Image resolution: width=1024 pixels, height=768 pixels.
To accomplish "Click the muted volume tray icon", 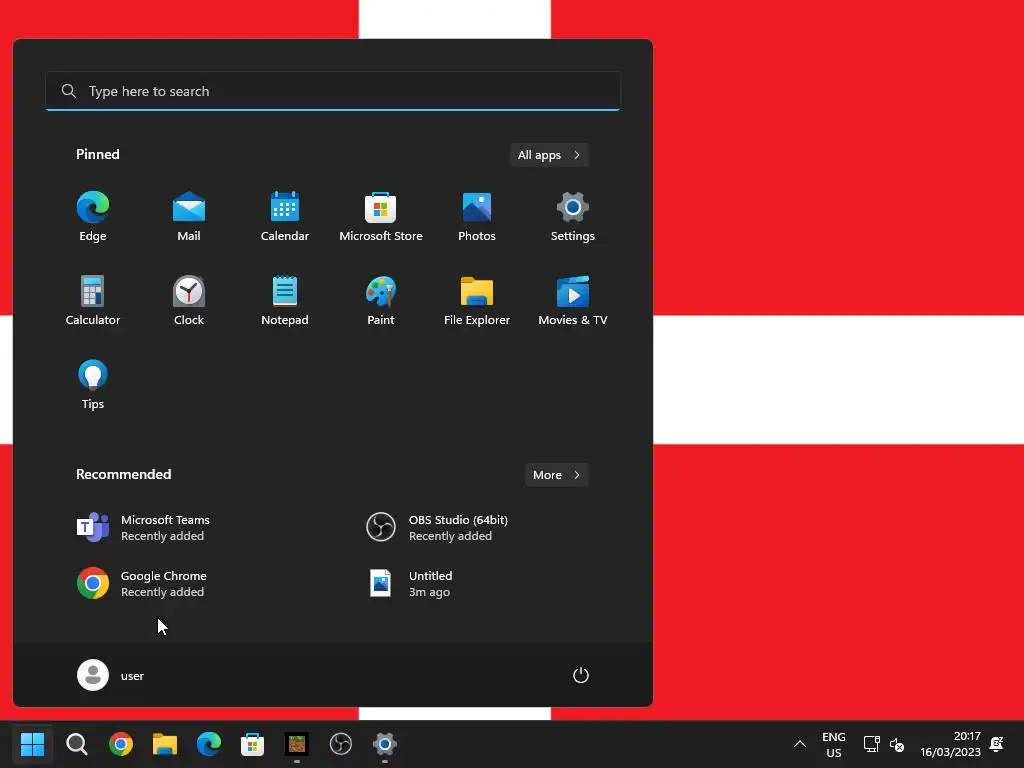I will click(897, 744).
